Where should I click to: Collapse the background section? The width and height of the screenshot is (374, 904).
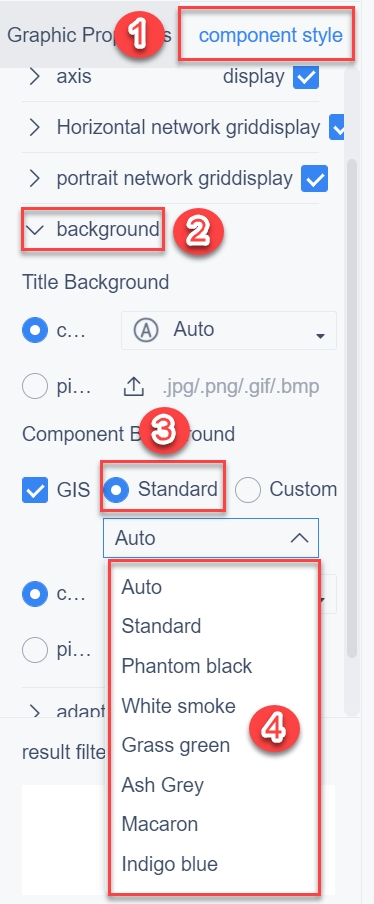(35, 229)
